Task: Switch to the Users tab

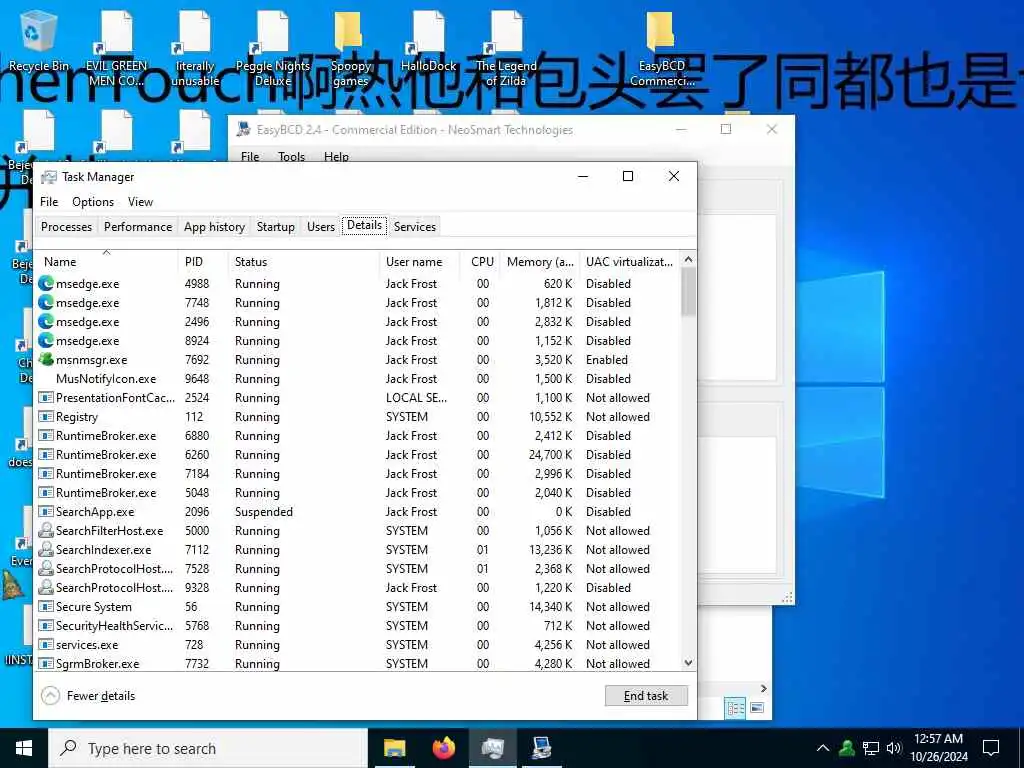Action: point(321,227)
